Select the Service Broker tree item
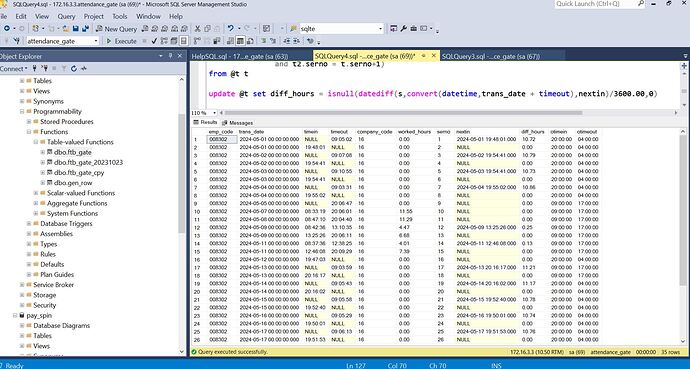 (53, 285)
